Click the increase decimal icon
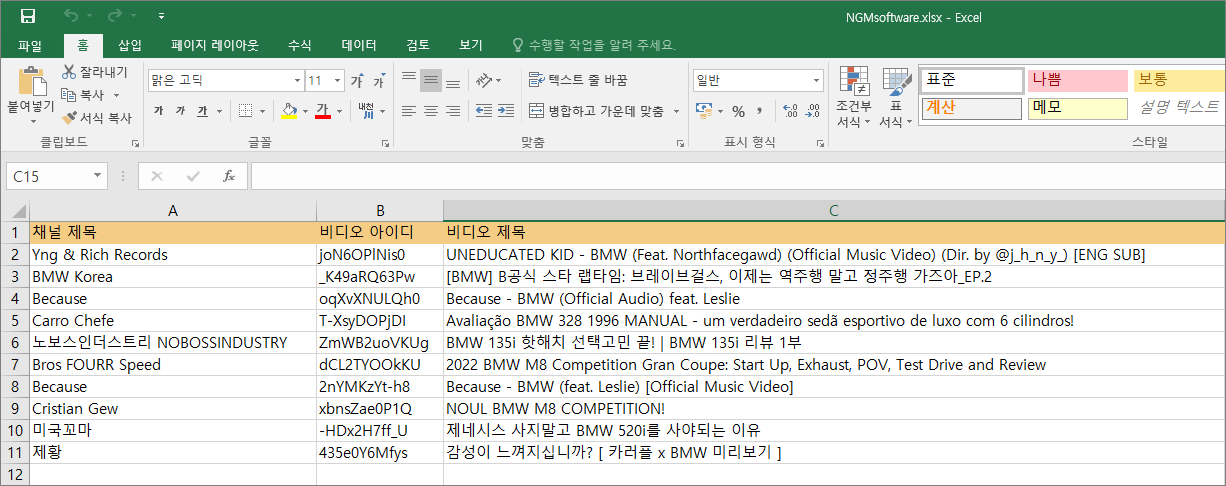 point(790,111)
